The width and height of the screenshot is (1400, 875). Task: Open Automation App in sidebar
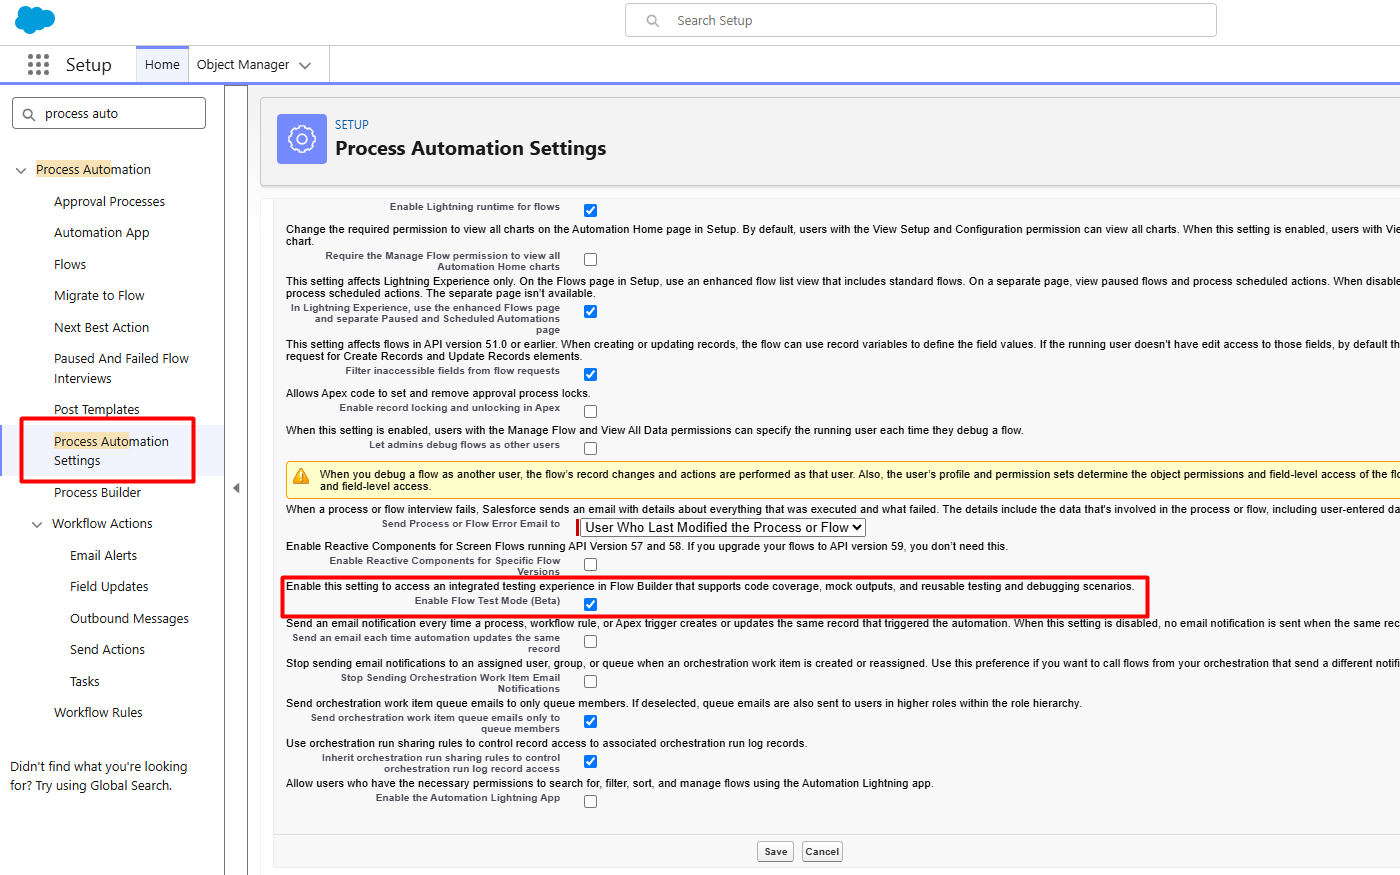pos(101,232)
